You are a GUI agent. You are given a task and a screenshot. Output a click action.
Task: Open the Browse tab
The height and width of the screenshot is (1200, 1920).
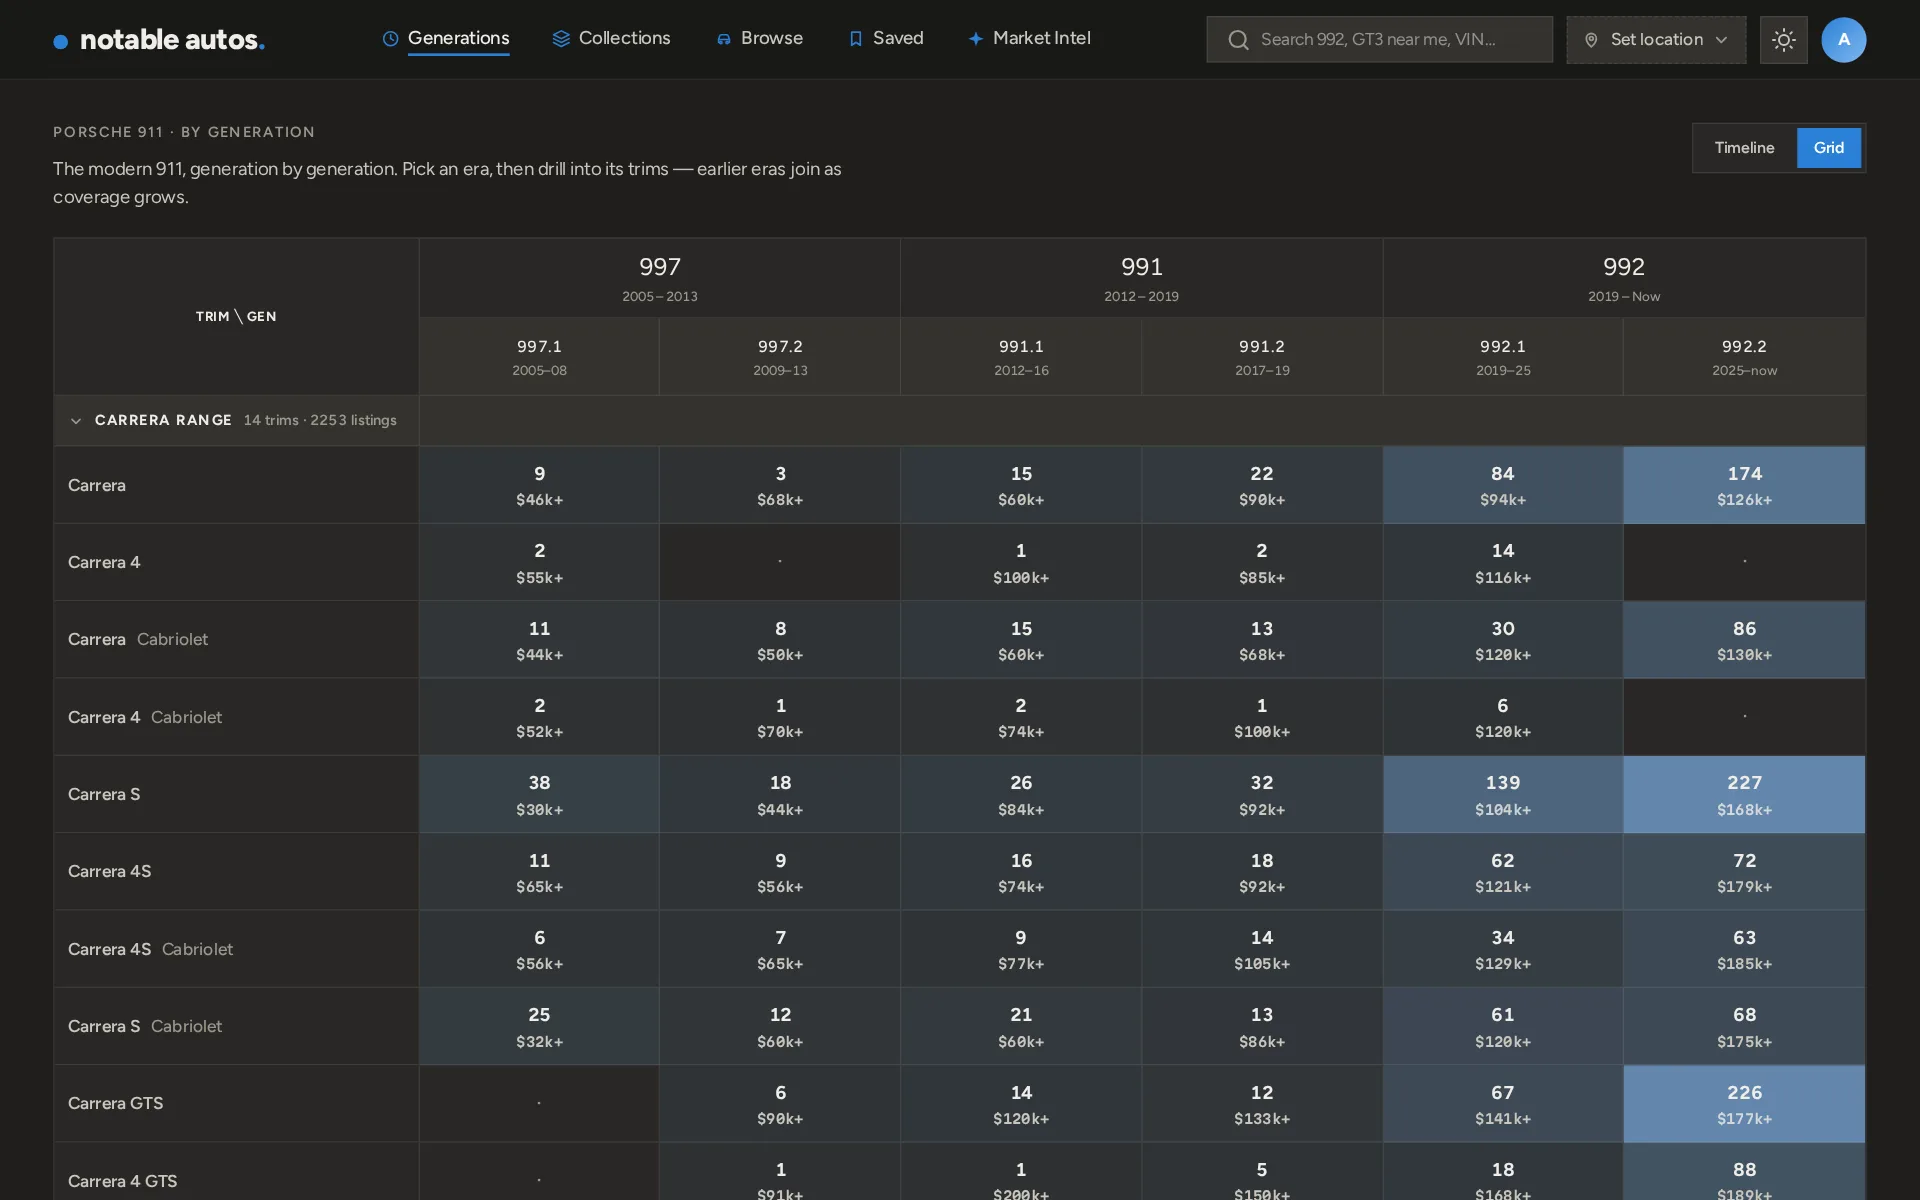click(760, 39)
